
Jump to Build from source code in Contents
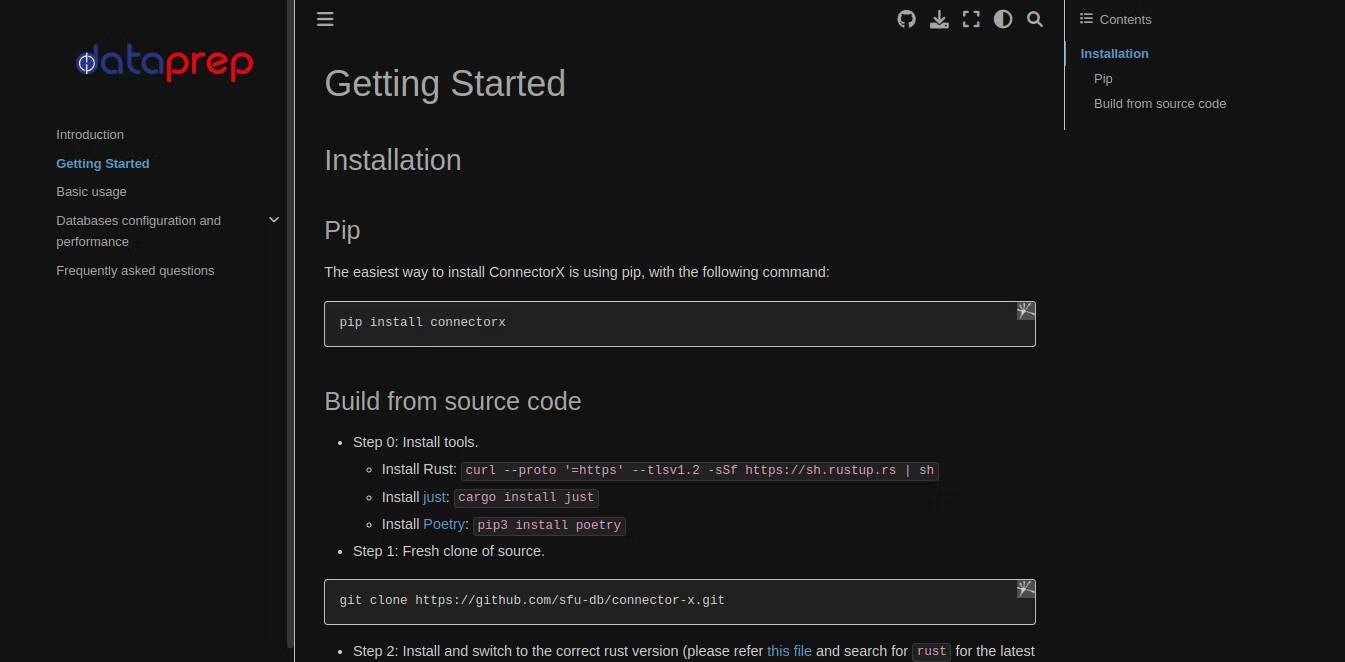(1159, 103)
